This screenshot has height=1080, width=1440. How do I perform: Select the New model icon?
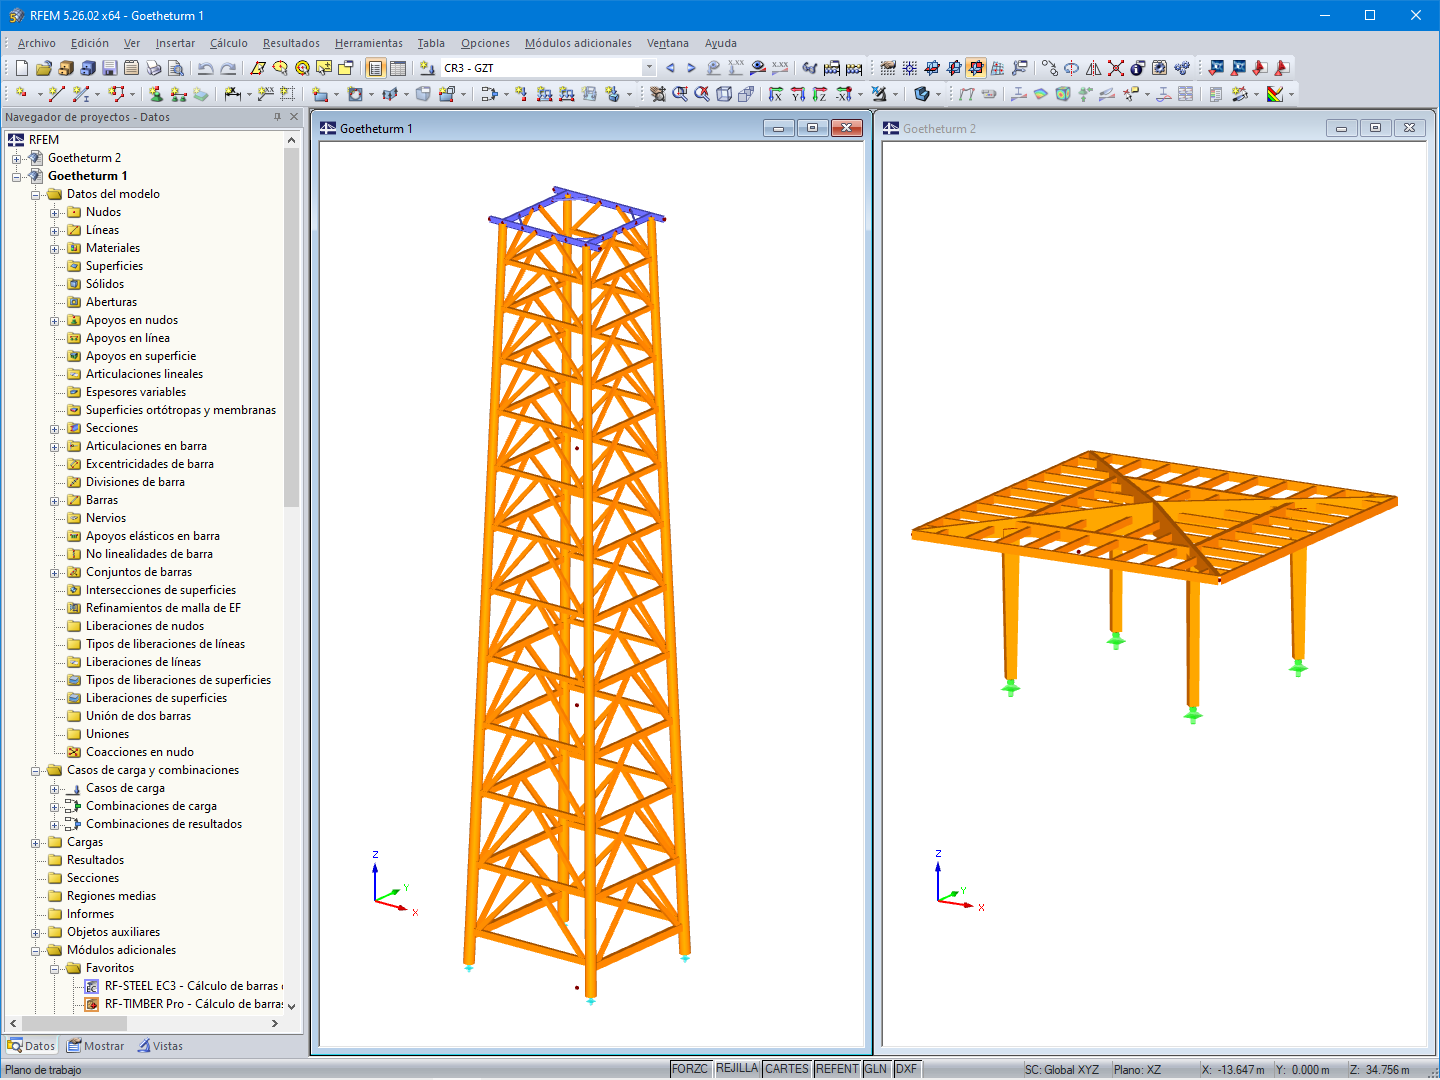[x=20, y=68]
